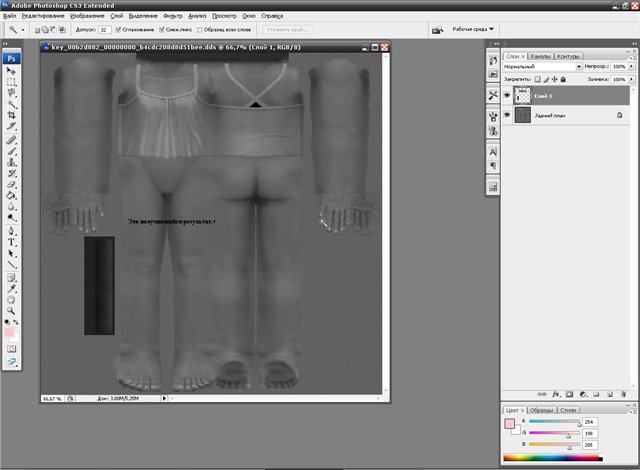Viewport: 640px width, 470px height.
Task: Open the Рабочая среда workspace dropdown
Action: tap(474, 29)
